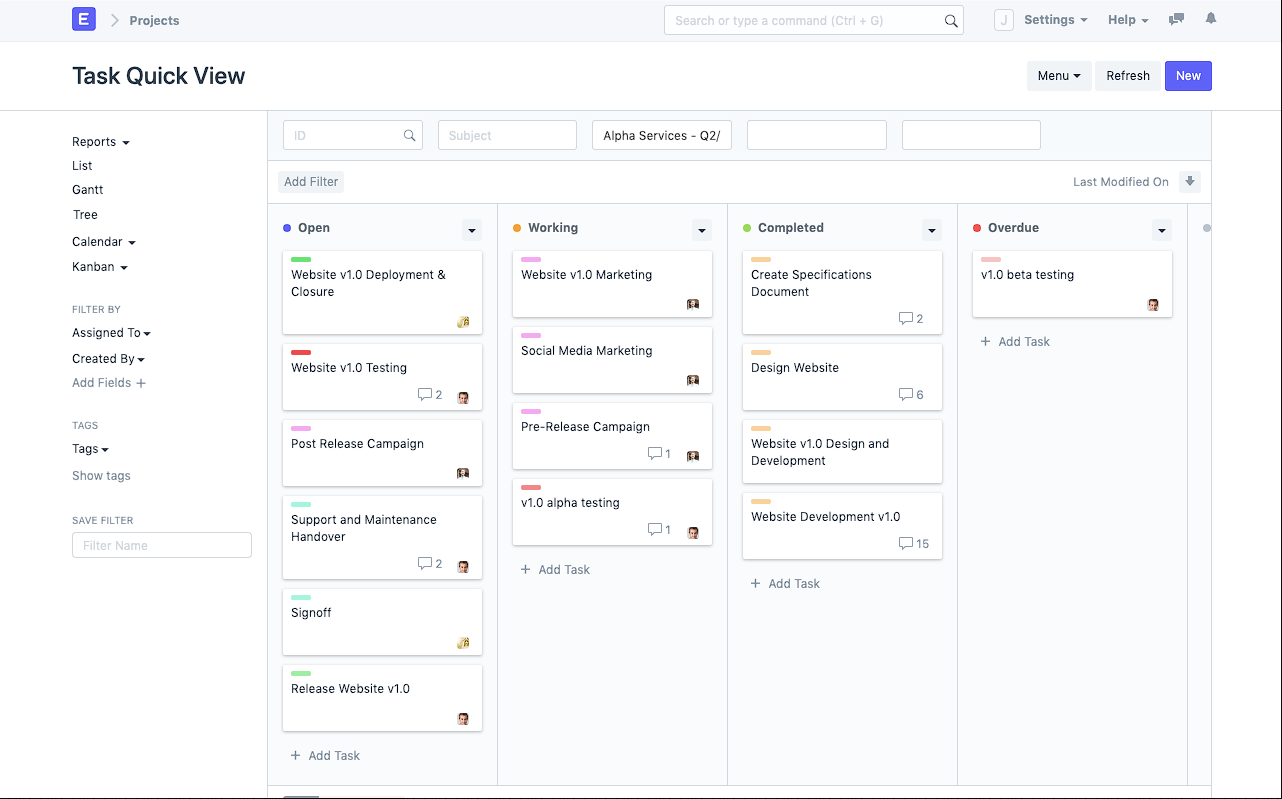Add Task in the Completed column

pyautogui.click(x=785, y=584)
